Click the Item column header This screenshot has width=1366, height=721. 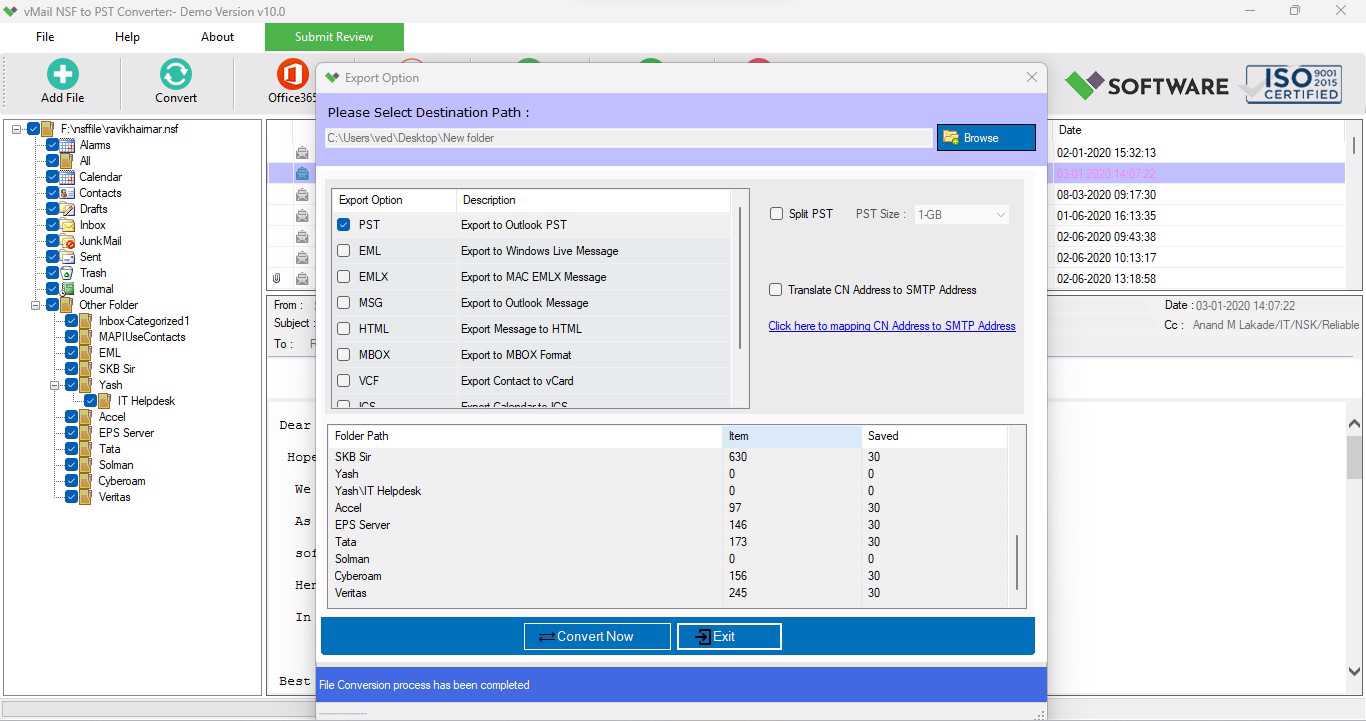coord(792,436)
